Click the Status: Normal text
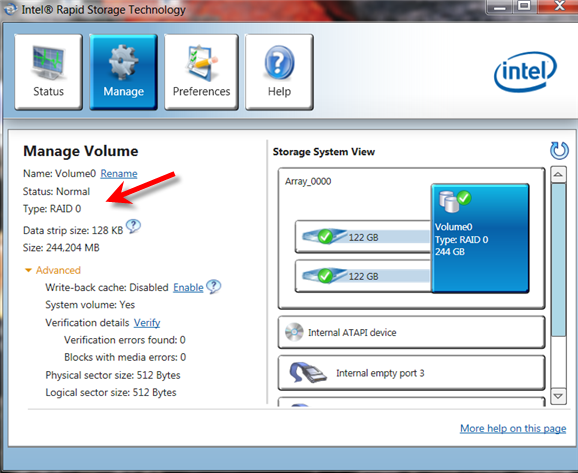Viewport: 578px width, 473px height. (56, 191)
